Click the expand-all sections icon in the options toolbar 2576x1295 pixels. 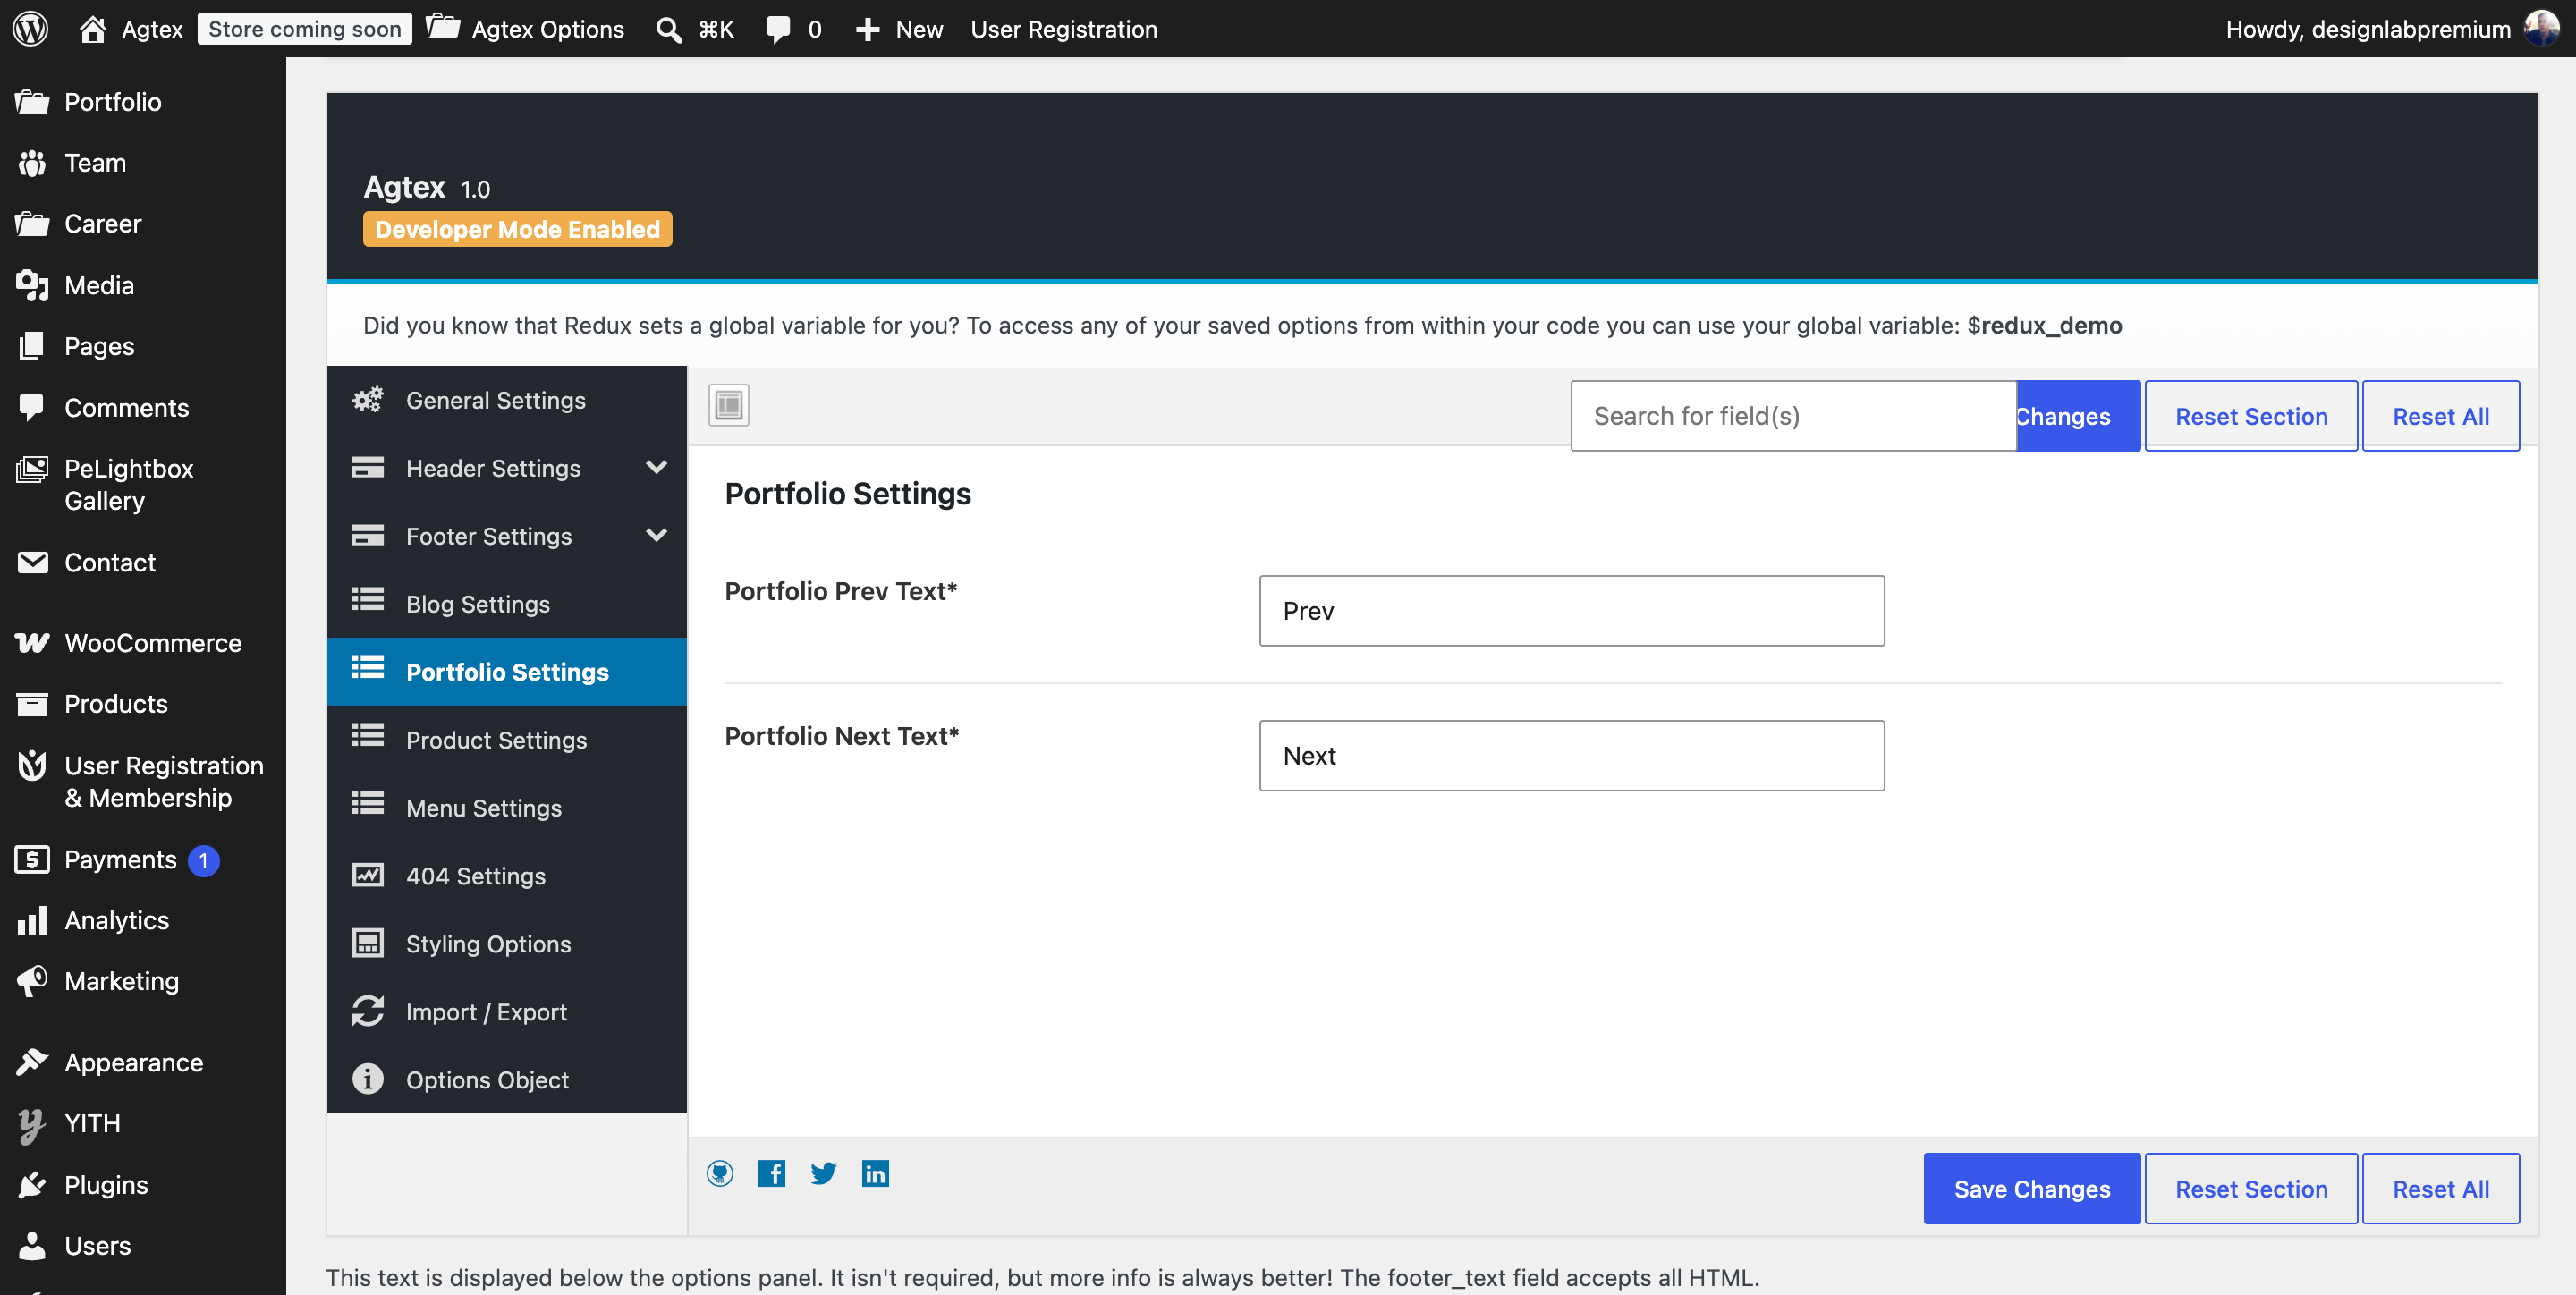729,405
